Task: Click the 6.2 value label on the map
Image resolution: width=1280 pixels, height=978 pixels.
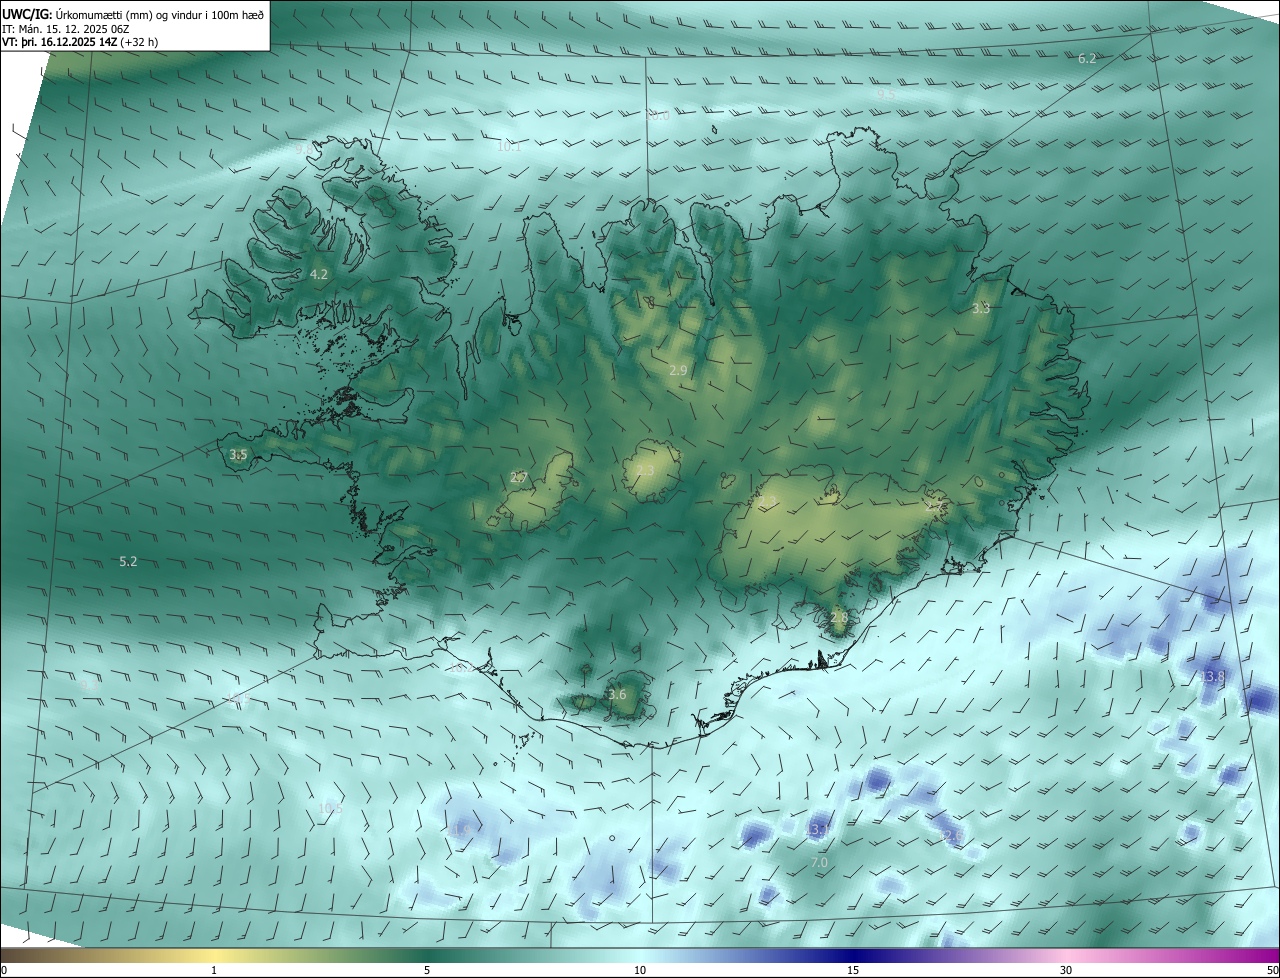Action: click(x=1087, y=59)
